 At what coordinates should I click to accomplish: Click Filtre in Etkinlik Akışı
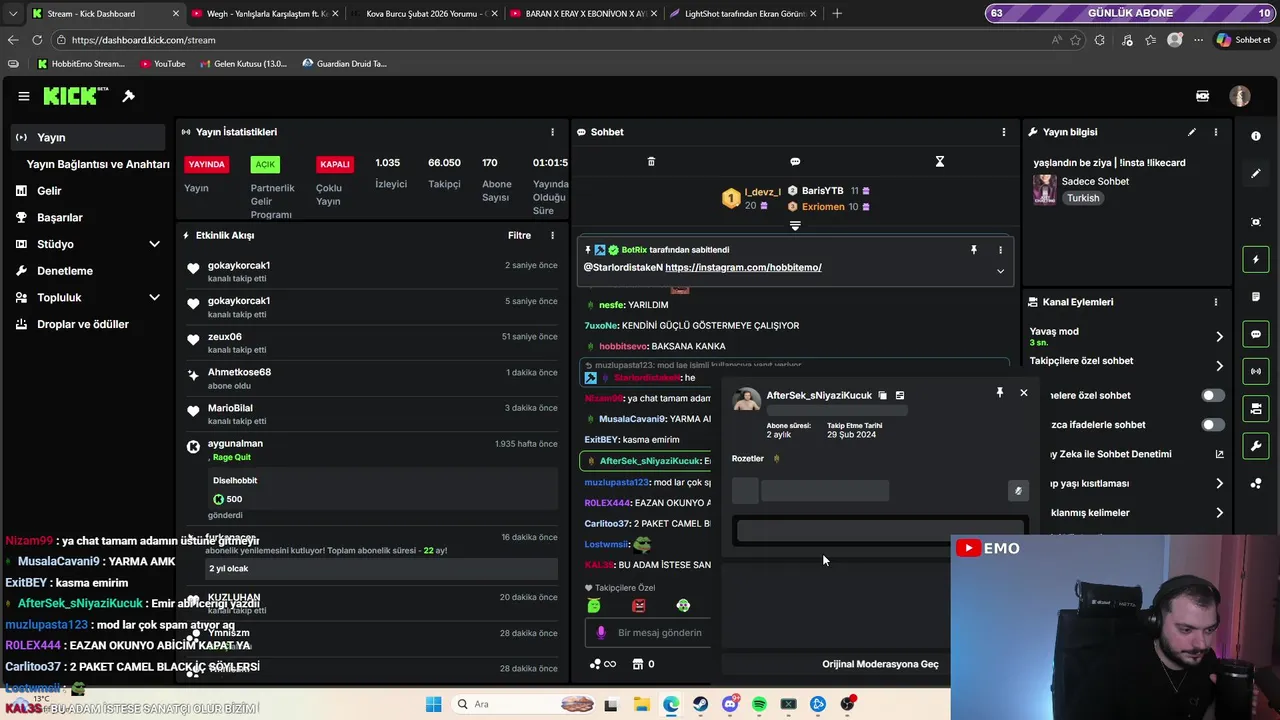point(519,236)
